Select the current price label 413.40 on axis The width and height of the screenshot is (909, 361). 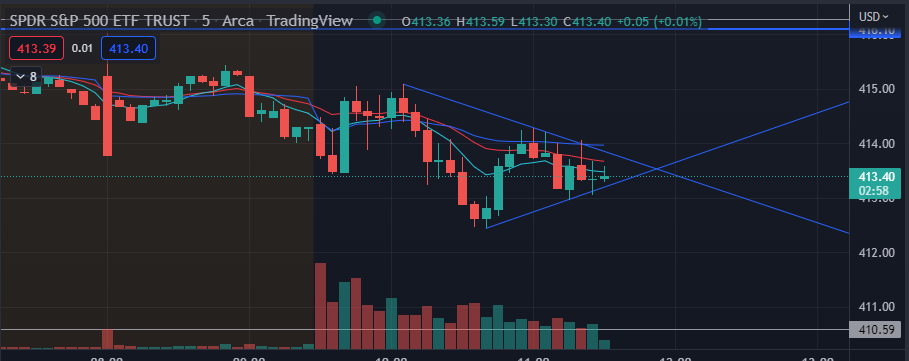click(x=876, y=176)
